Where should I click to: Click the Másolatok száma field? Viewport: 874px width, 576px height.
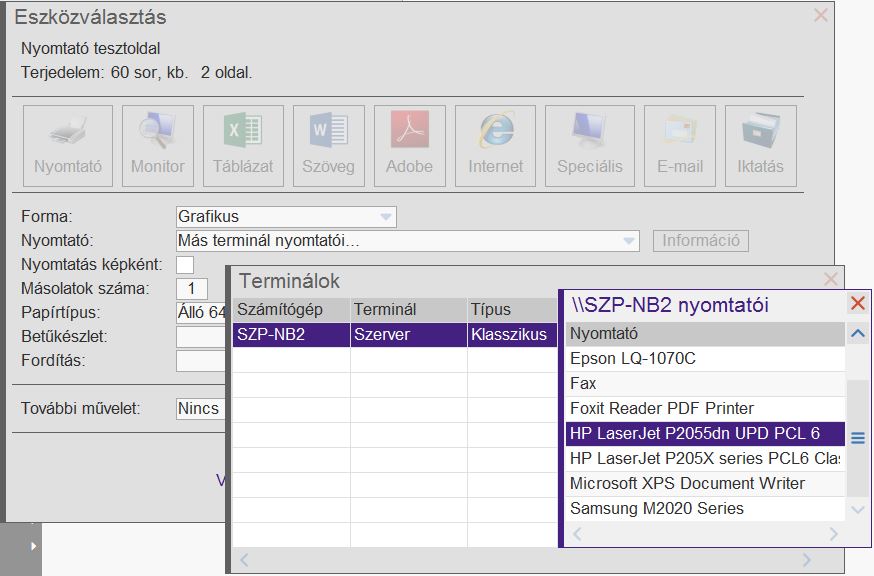pos(192,288)
